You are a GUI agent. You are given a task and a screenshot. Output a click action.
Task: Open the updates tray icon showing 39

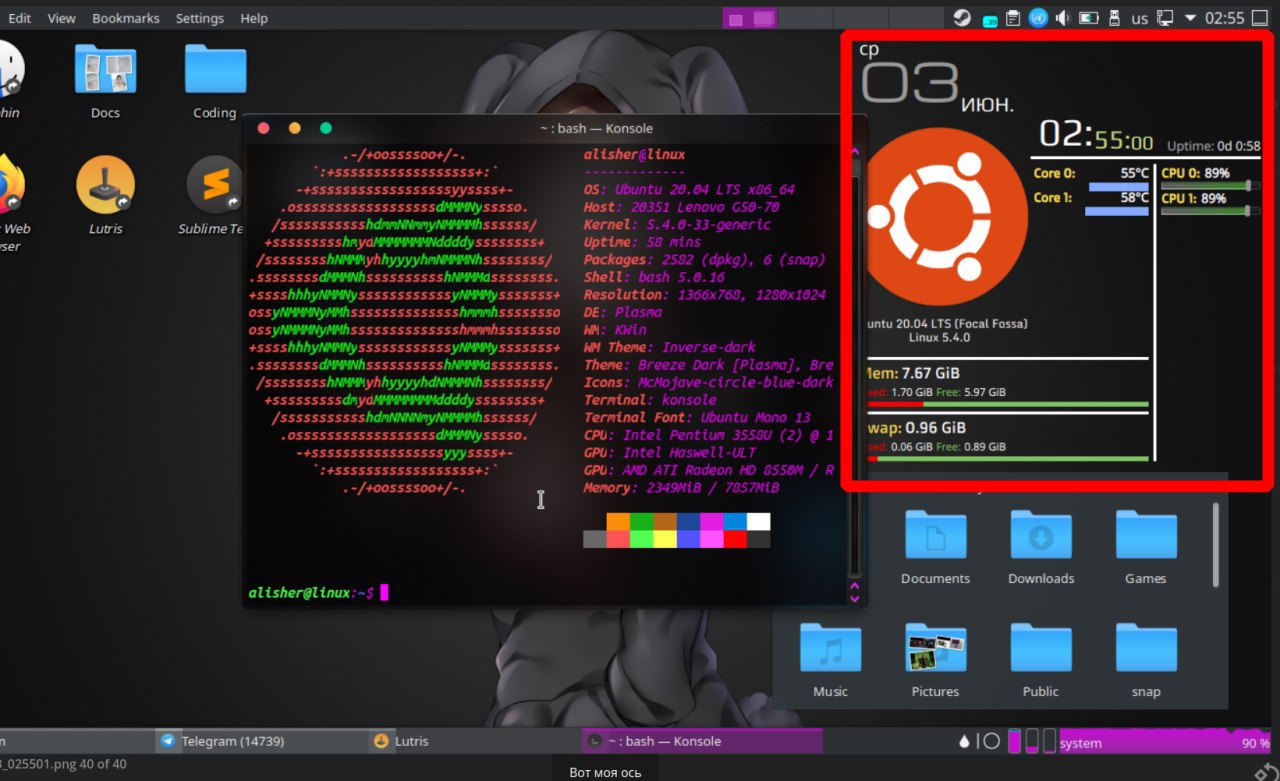click(989, 19)
